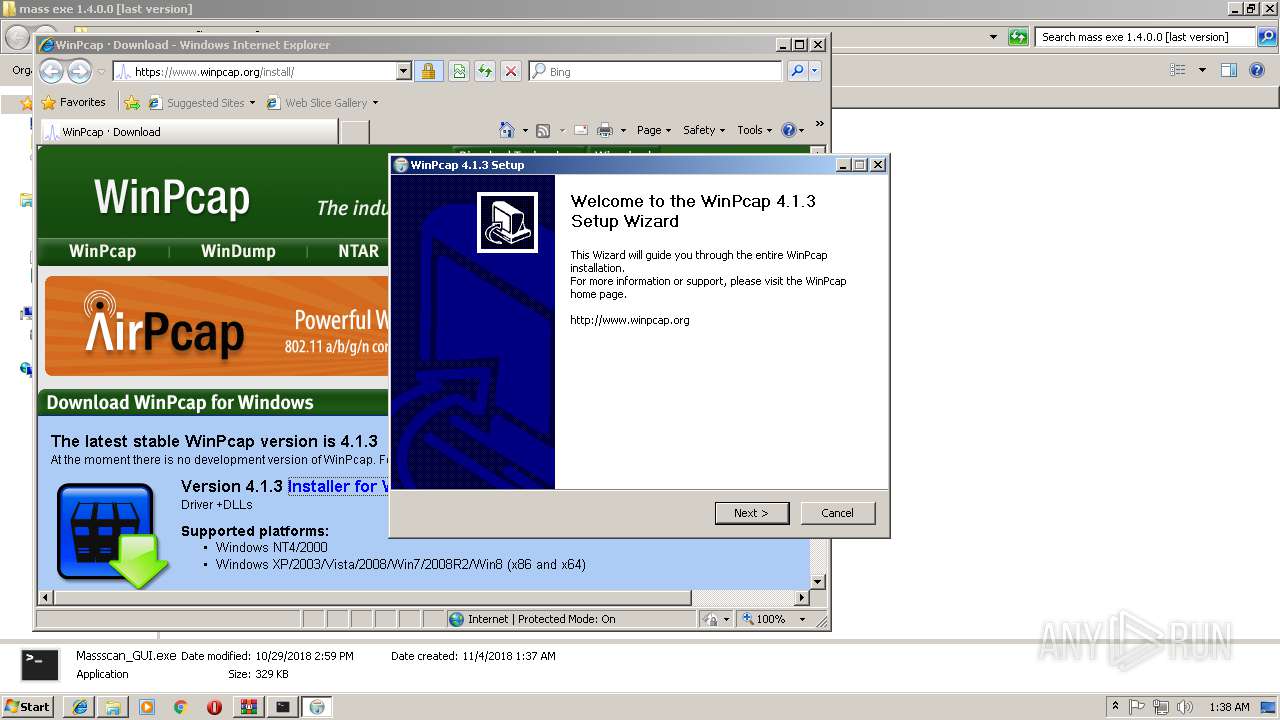The image size is (1280, 720).
Task: Click the AirPcap banner advertisement
Action: (216, 326)
